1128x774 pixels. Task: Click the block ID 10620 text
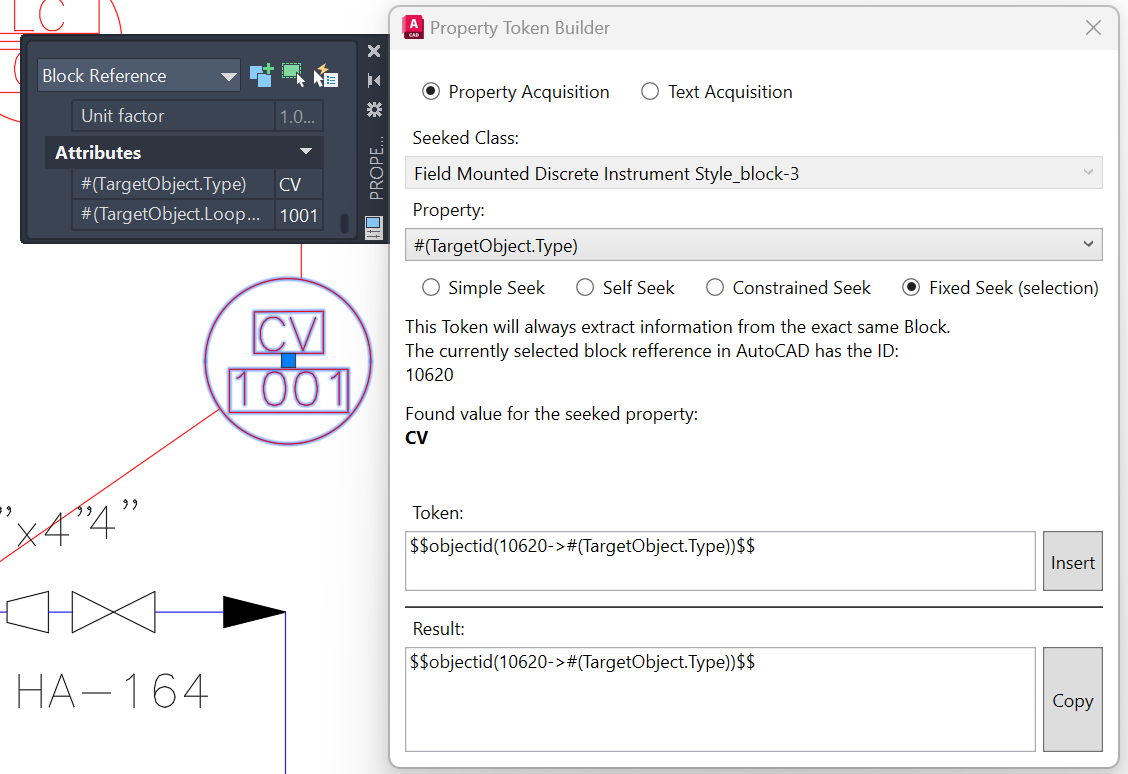[429, 375]
